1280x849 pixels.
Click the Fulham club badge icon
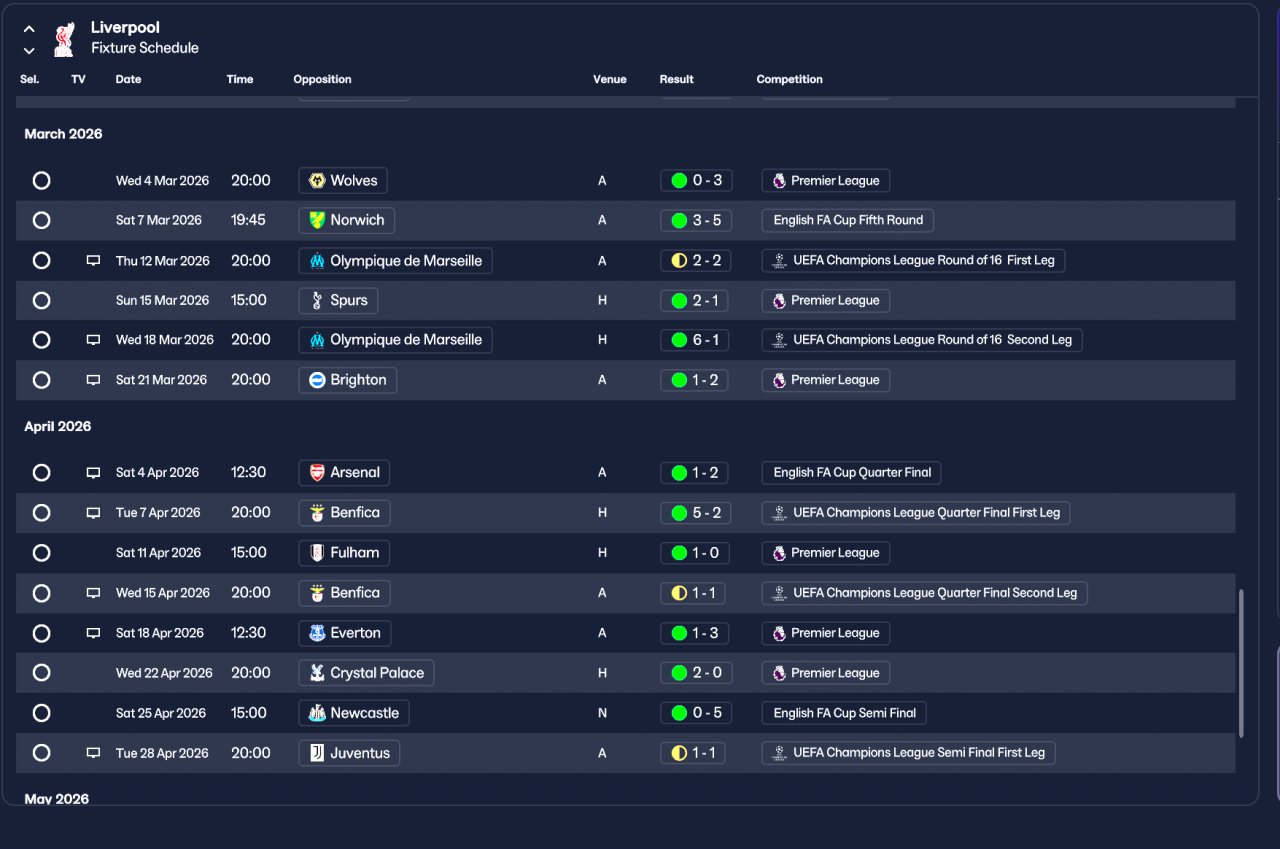(x=317, y=553)
